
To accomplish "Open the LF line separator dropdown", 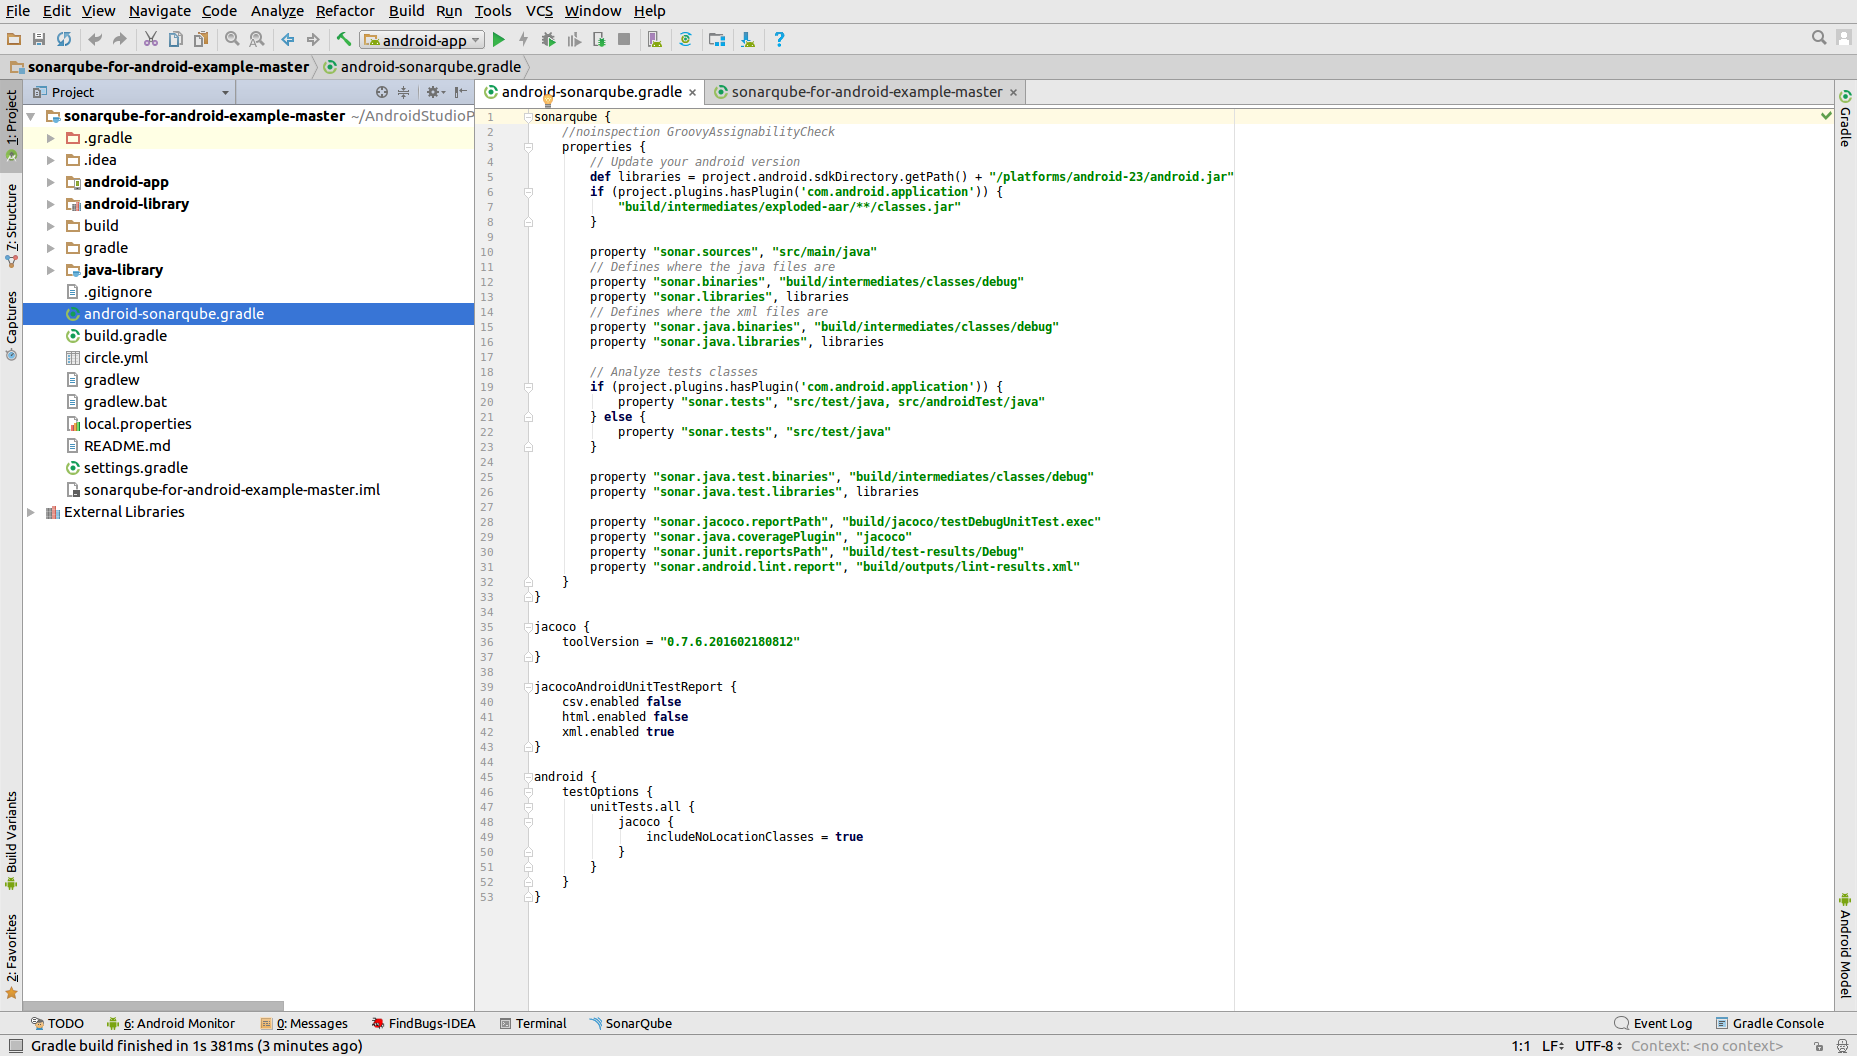I will tap(1553, 1046).
